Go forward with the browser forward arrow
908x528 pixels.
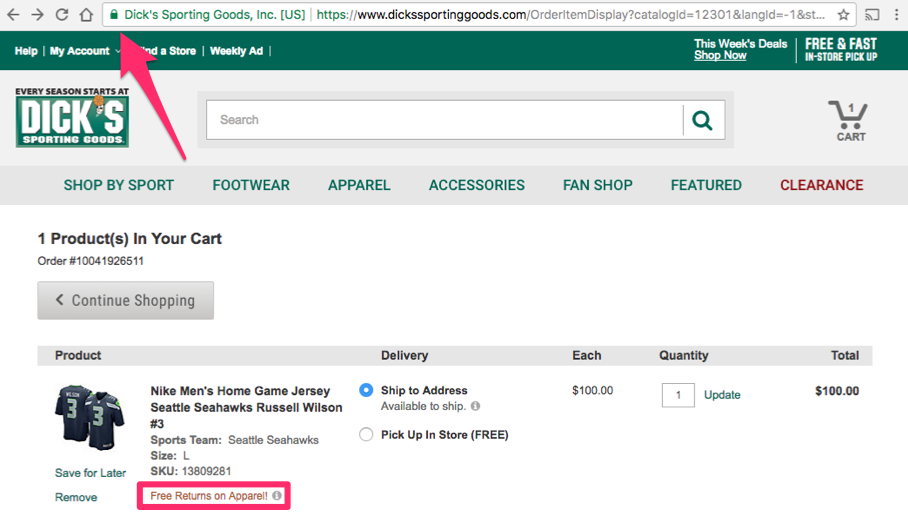point(37,14)
